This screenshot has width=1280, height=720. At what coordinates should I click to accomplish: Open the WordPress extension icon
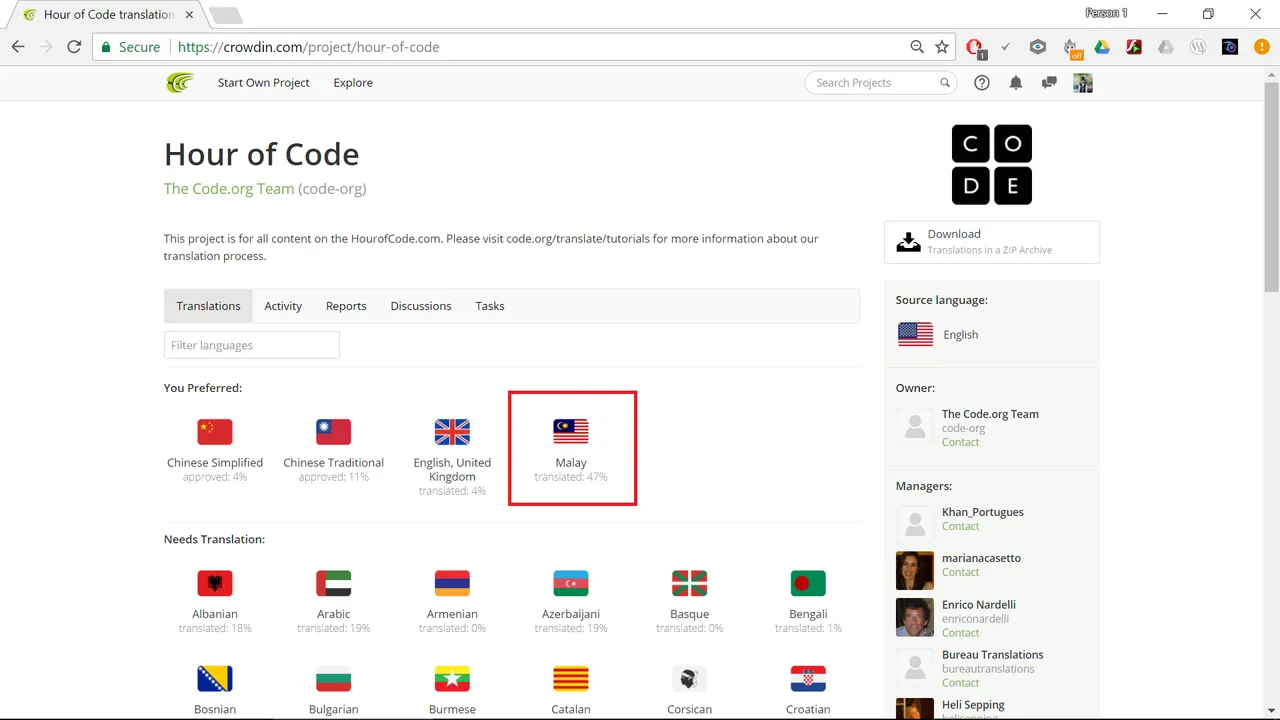pos(1198,47)
